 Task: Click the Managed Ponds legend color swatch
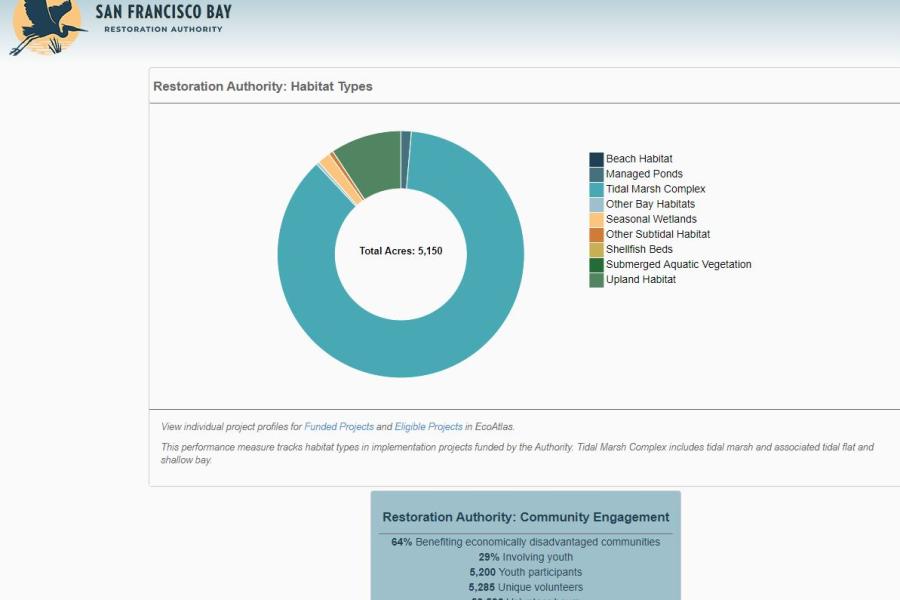point(596,174)
